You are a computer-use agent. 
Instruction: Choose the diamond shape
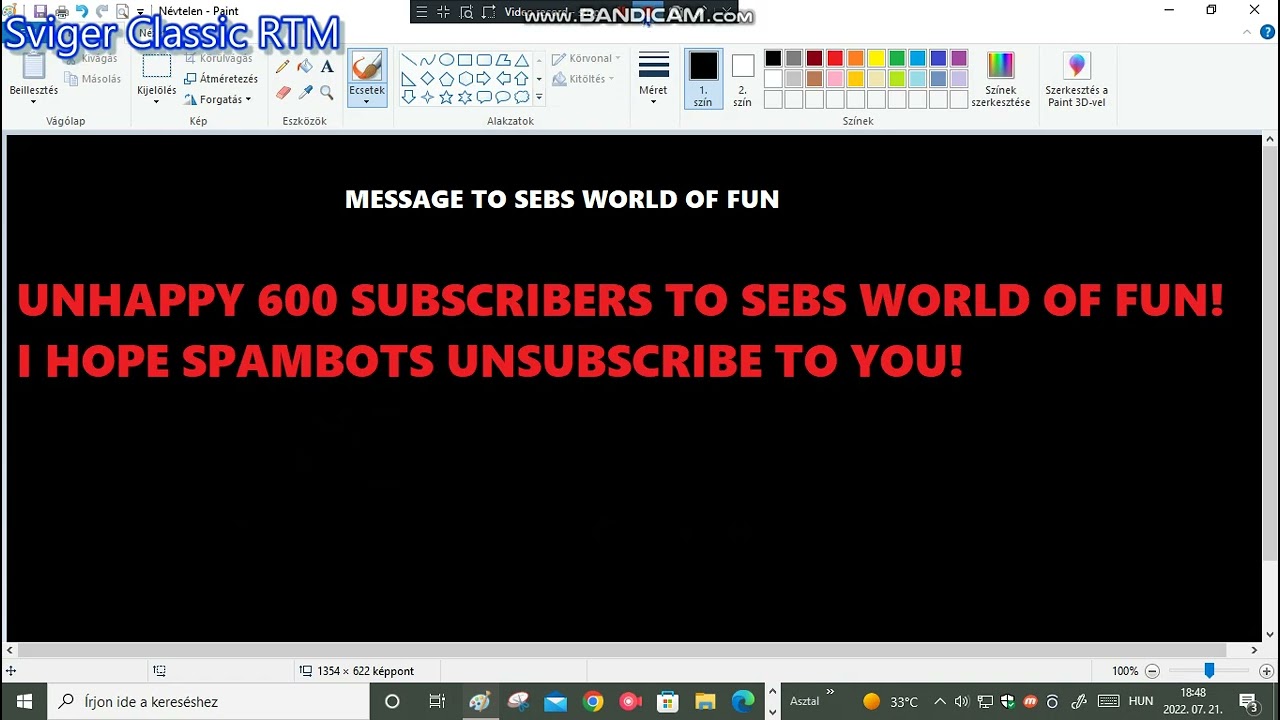(427, 79)
